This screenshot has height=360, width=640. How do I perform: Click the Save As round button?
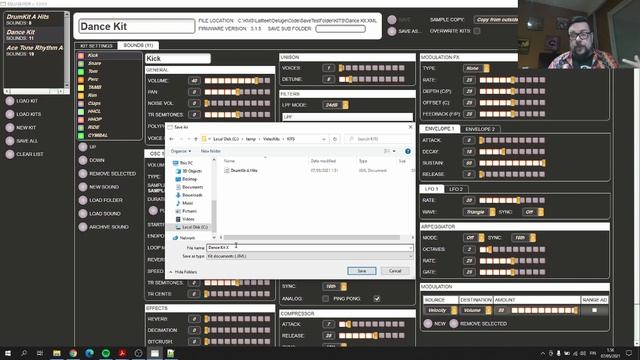(392, 31)
